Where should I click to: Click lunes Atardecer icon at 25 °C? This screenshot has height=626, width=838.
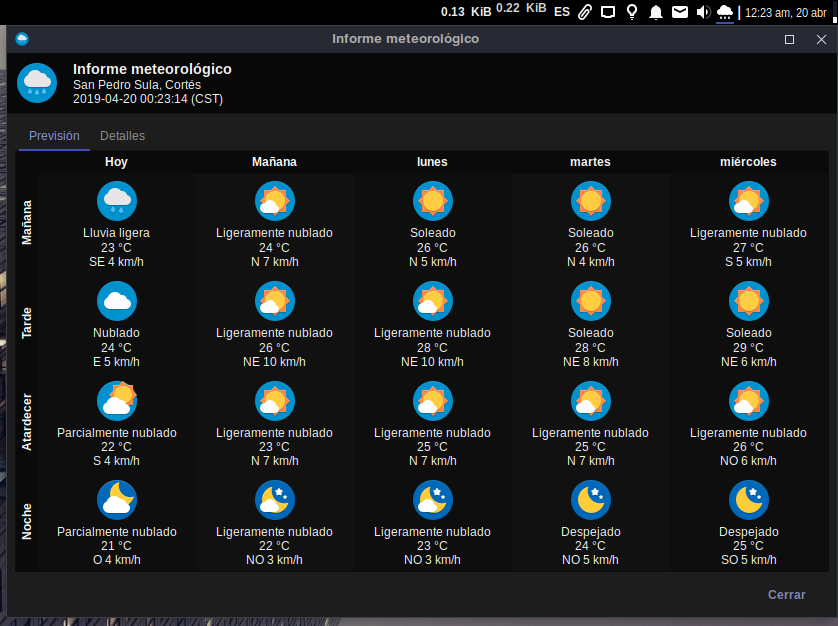433,401
